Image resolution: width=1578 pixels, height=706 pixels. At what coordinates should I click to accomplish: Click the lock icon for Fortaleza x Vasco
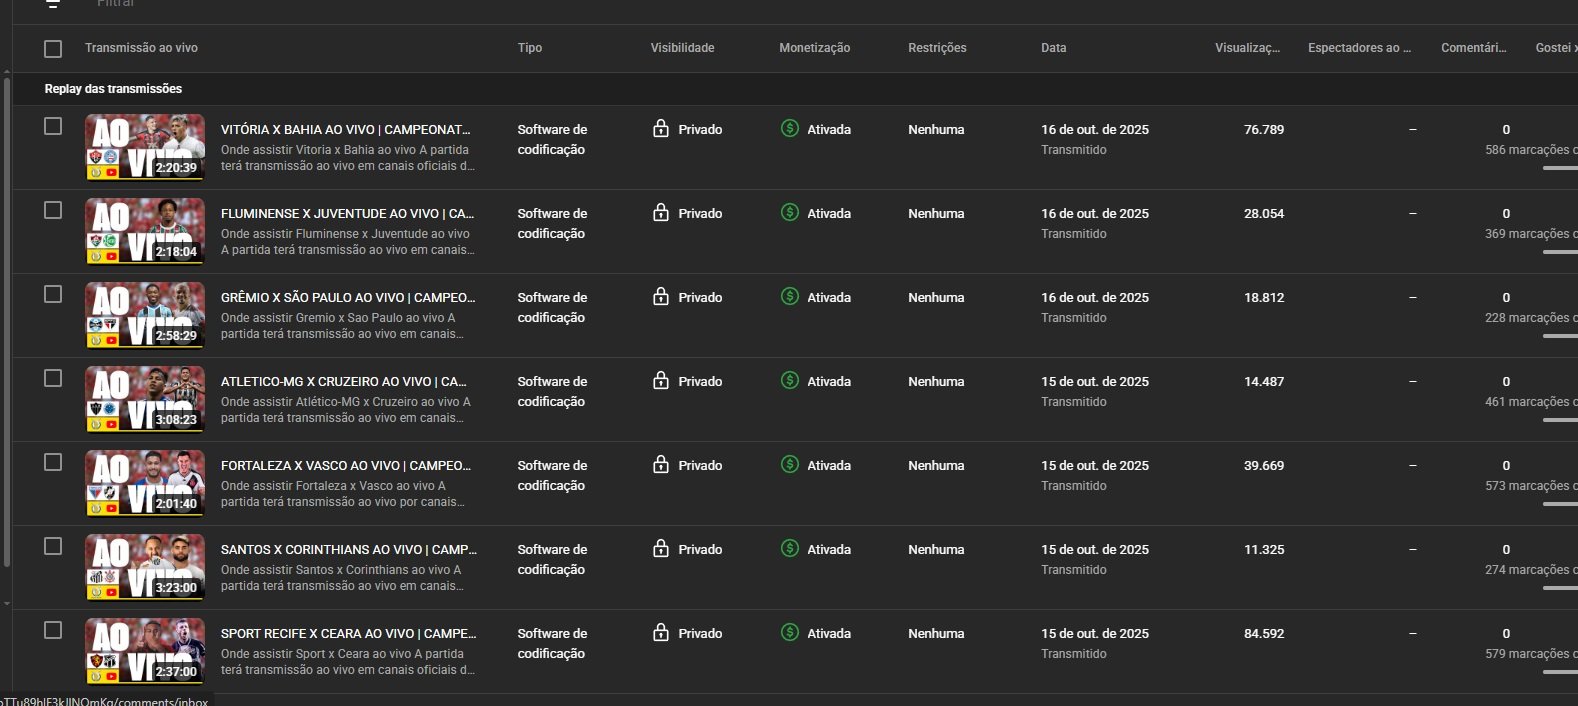pos(661,465)
